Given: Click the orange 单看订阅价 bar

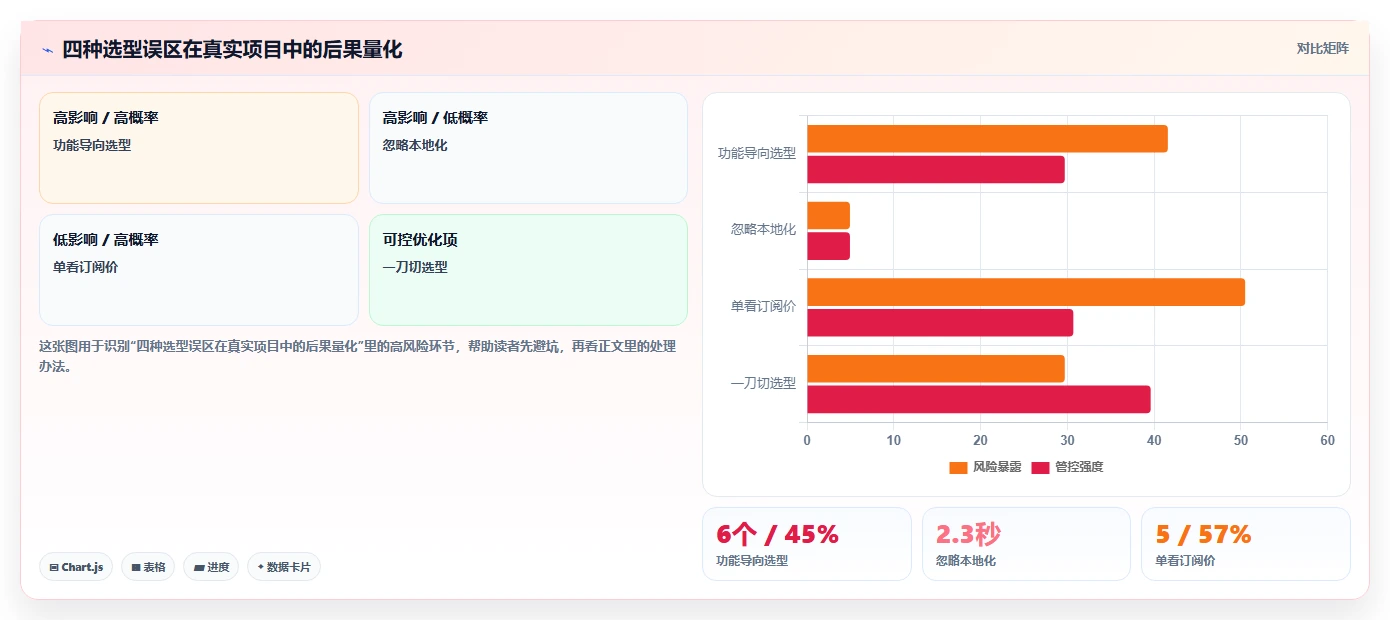Looking at the screenshot, I should (1026, 292).
